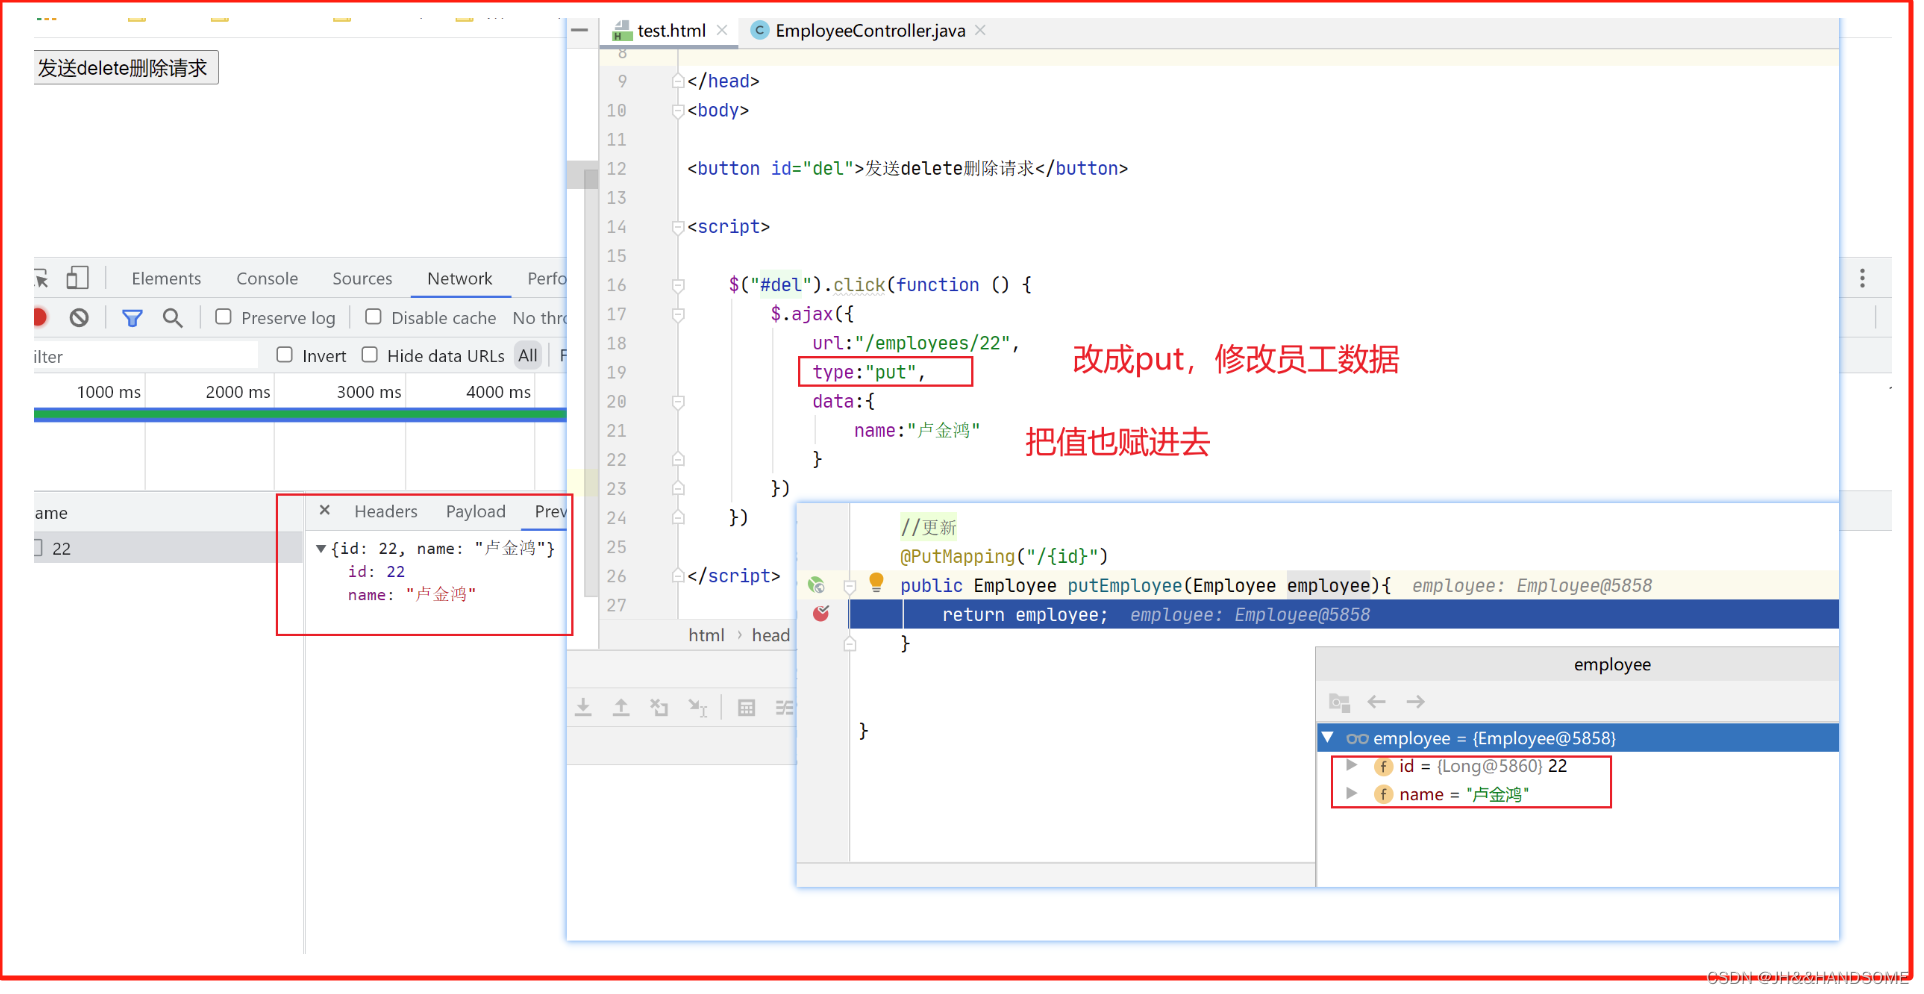This screenshot has height=994, width=1924.
Task: Select request 22 in the network list
Action: coord(168,548)
